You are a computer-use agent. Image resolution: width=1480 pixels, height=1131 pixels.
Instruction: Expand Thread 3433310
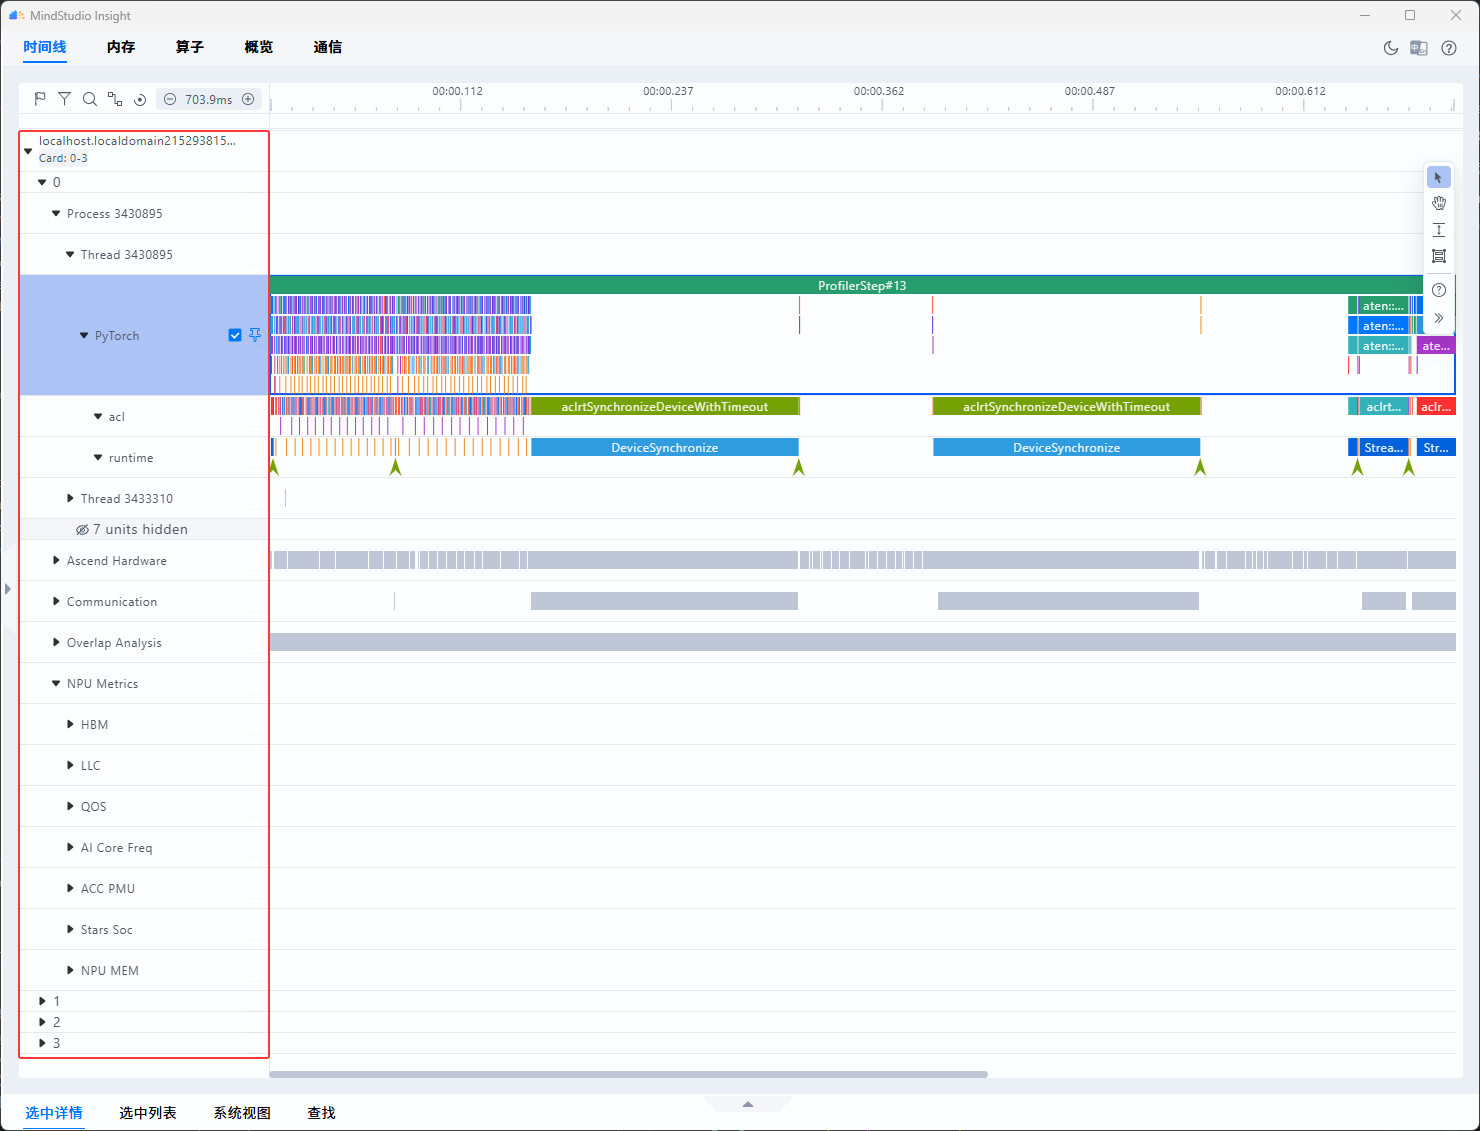click(70, 498)
